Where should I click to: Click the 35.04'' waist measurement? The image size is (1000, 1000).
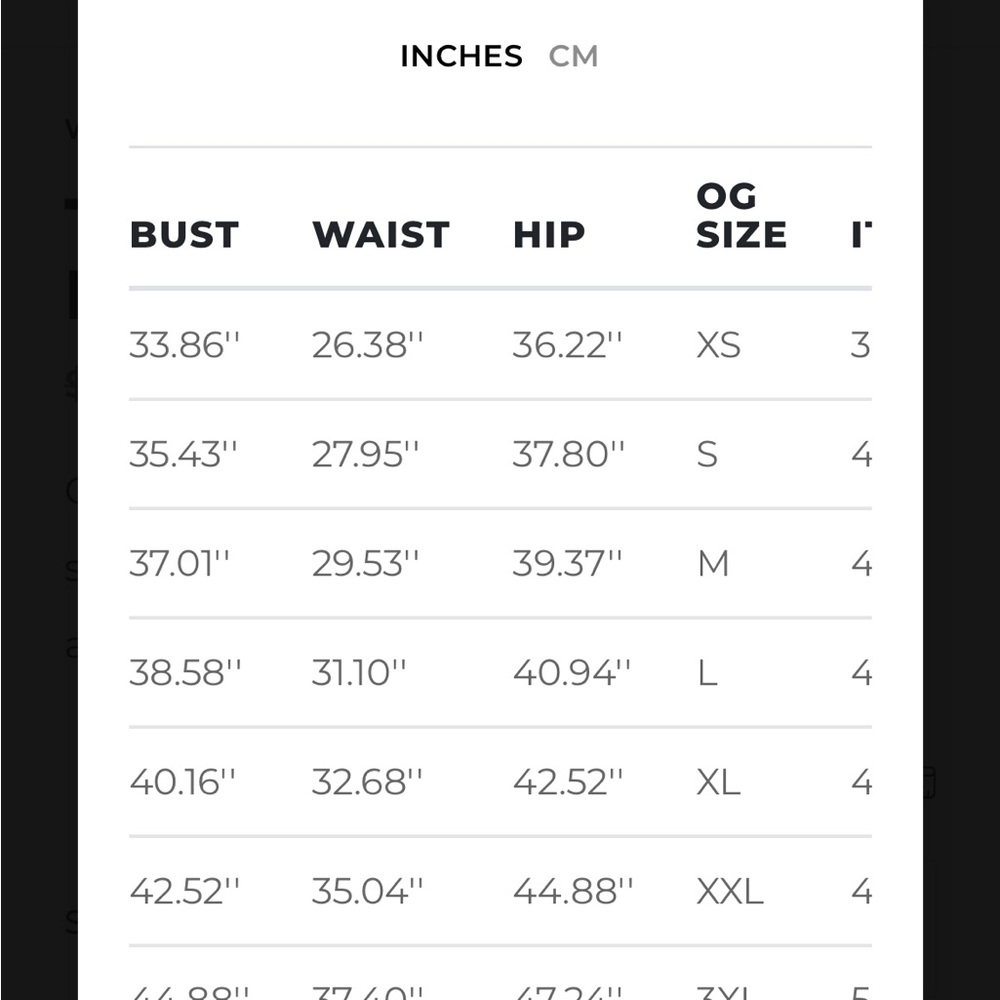(x=367, y=891)
